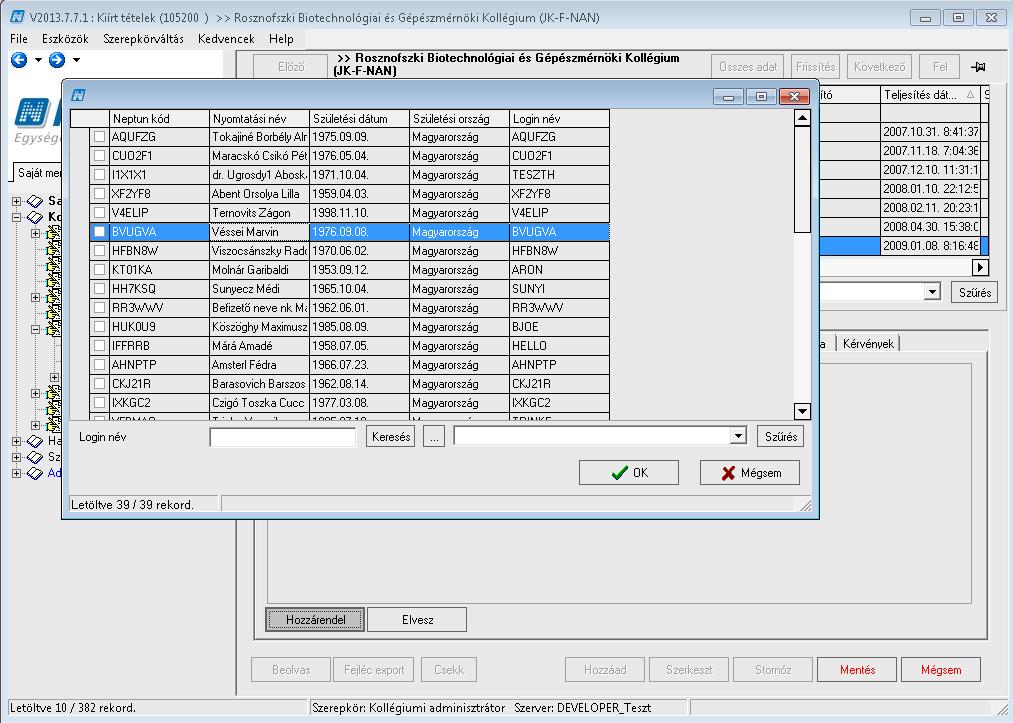Cancel the dialog with Mégsem

tap(750, 473)
